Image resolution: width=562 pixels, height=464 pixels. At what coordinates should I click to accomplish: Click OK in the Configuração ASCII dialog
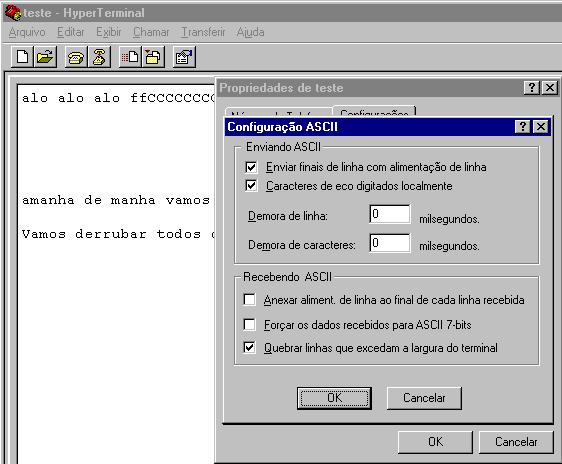click(334, 398)
